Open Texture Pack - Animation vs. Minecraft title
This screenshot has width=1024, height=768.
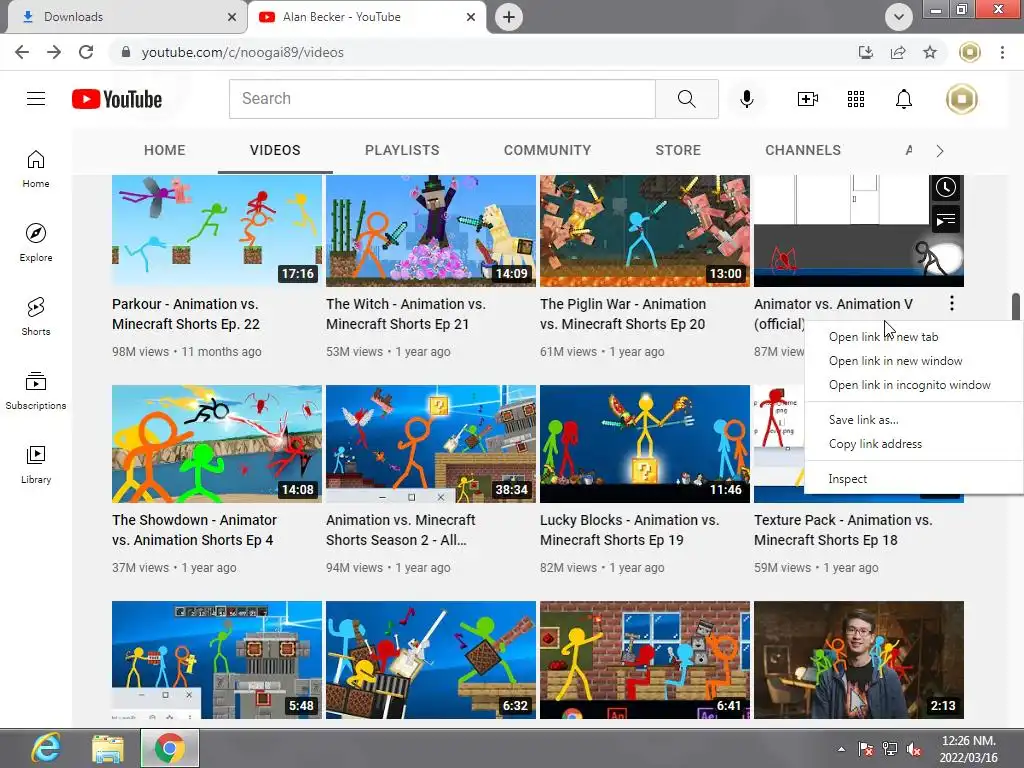tap(843, 530)
